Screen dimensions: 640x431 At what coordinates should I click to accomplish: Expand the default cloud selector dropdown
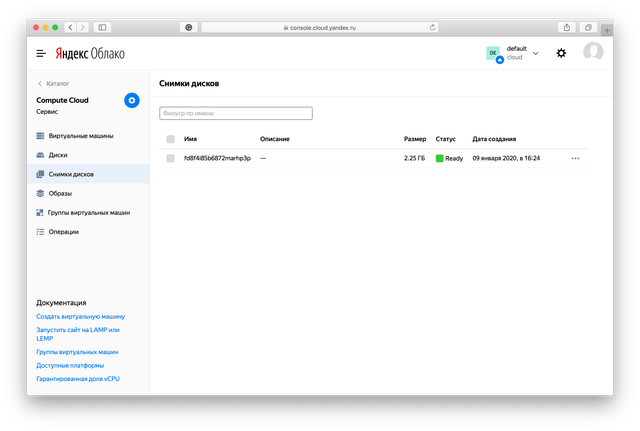(536, 53)
